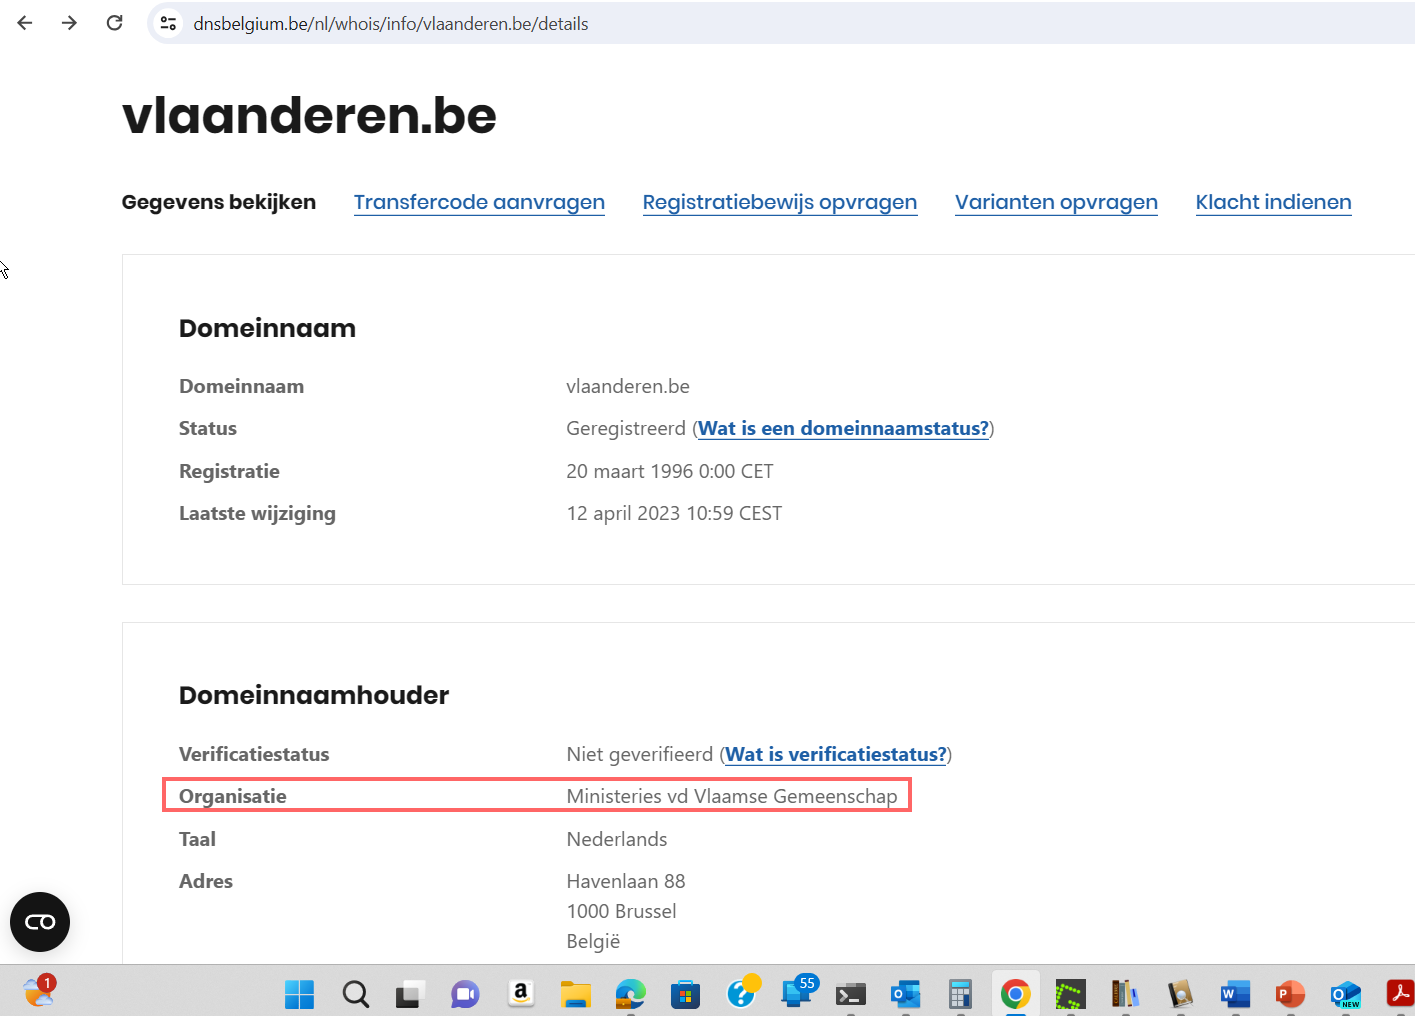Click 'Wat is een domeinnaamstatus?' link
The image size is (1415, 1016).
(x=843, y=429)
